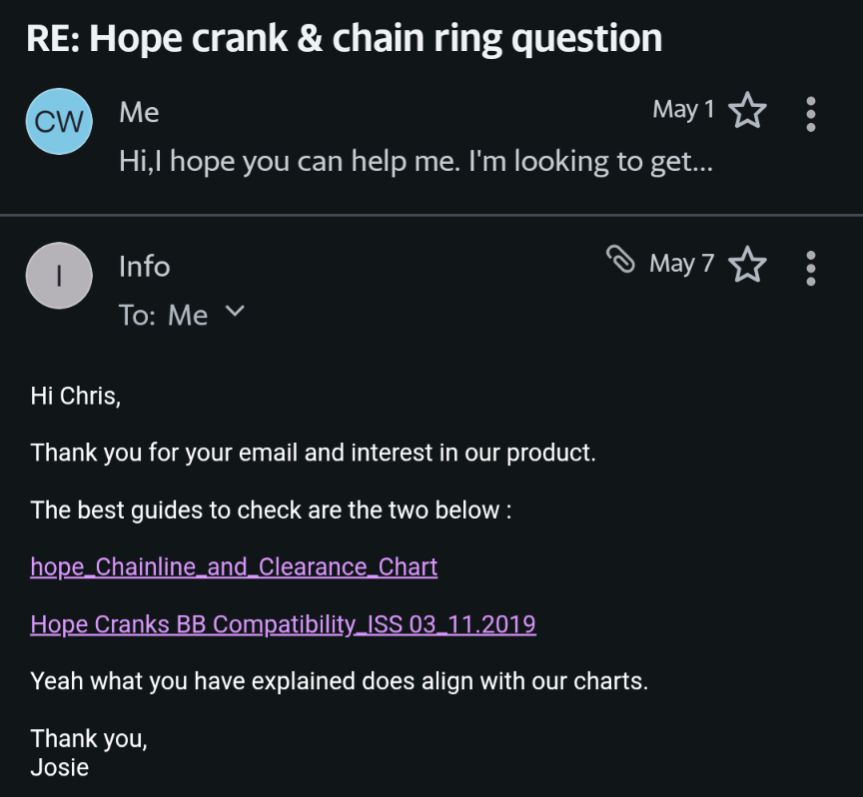Click the "Hi Chris," greeting line
Viewport: 863px width, 797px height.
pyautogui.click(x=76, y=396)
